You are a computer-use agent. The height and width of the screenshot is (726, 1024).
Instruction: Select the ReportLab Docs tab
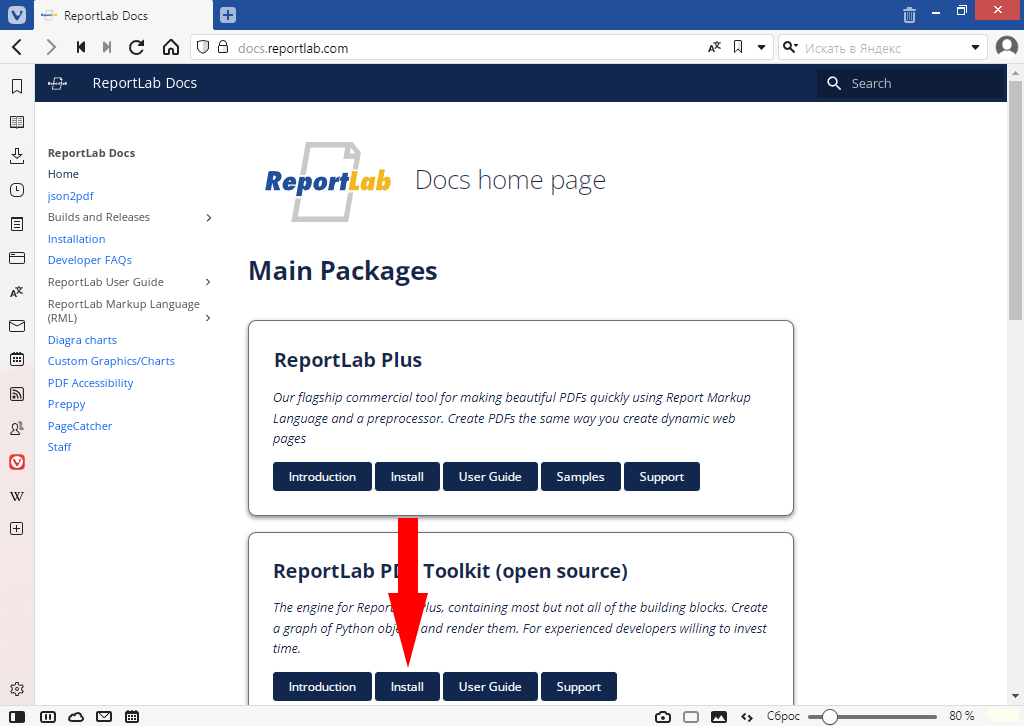click(120, 15)
